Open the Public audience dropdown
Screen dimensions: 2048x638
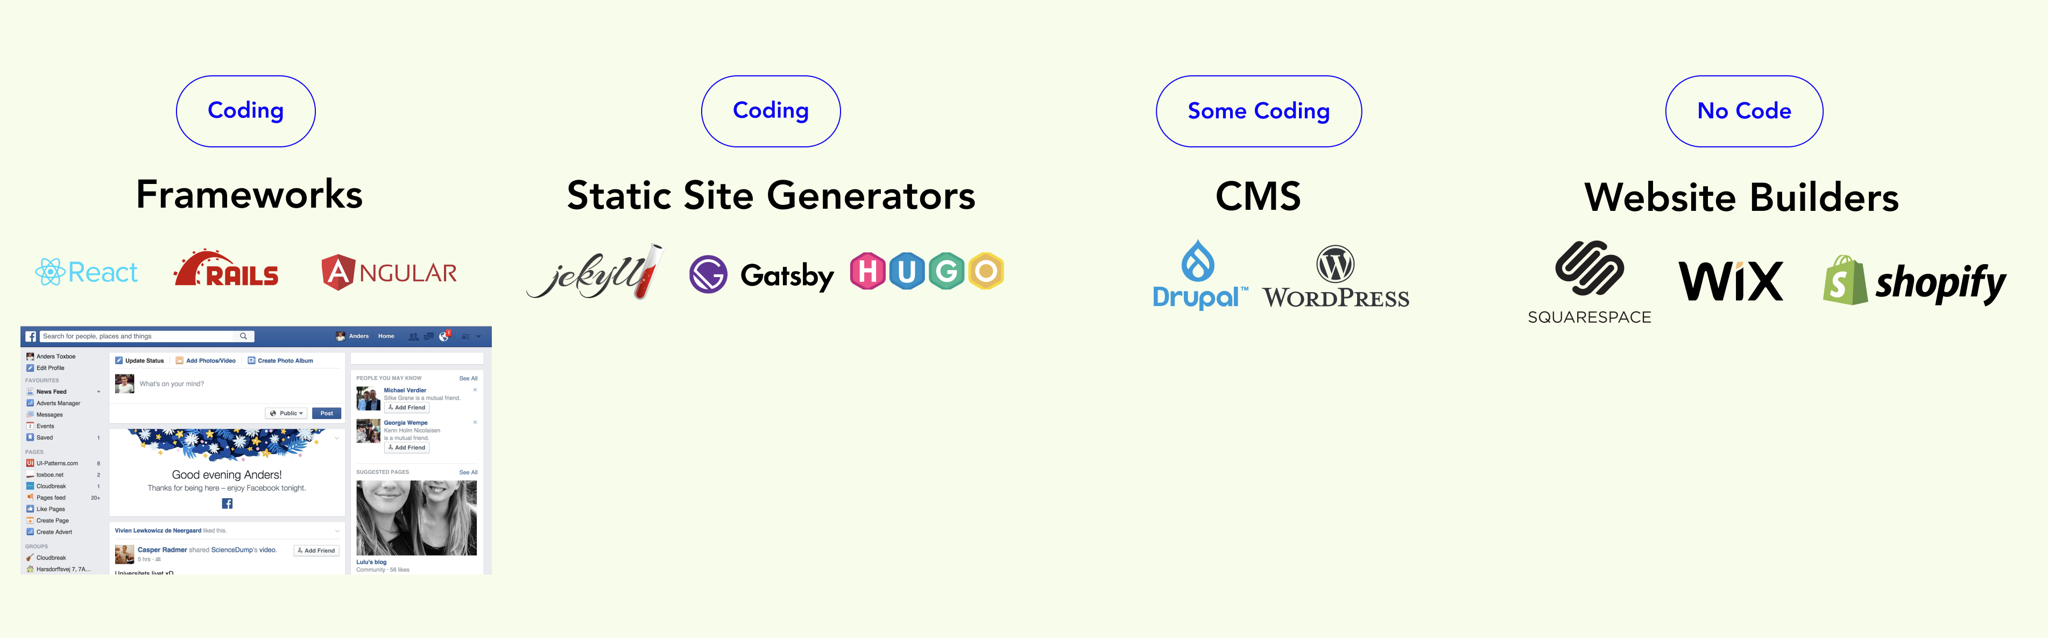click(x=286, y=413)
